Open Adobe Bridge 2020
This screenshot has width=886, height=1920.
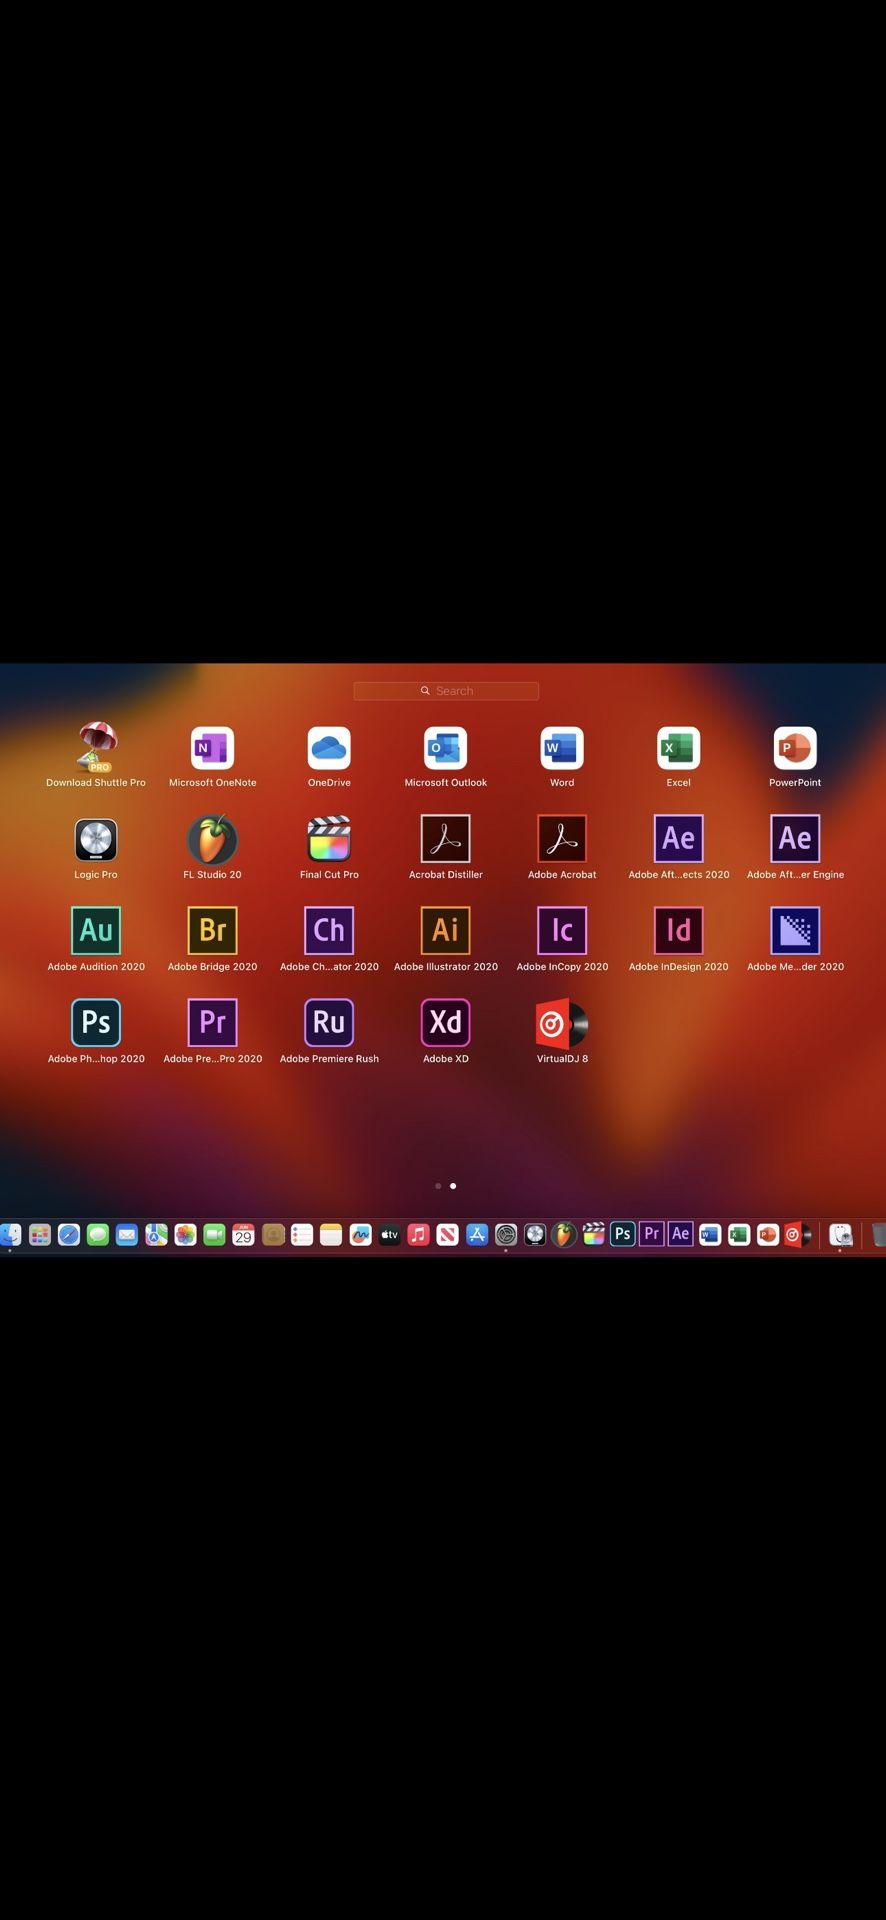[213, 931]
